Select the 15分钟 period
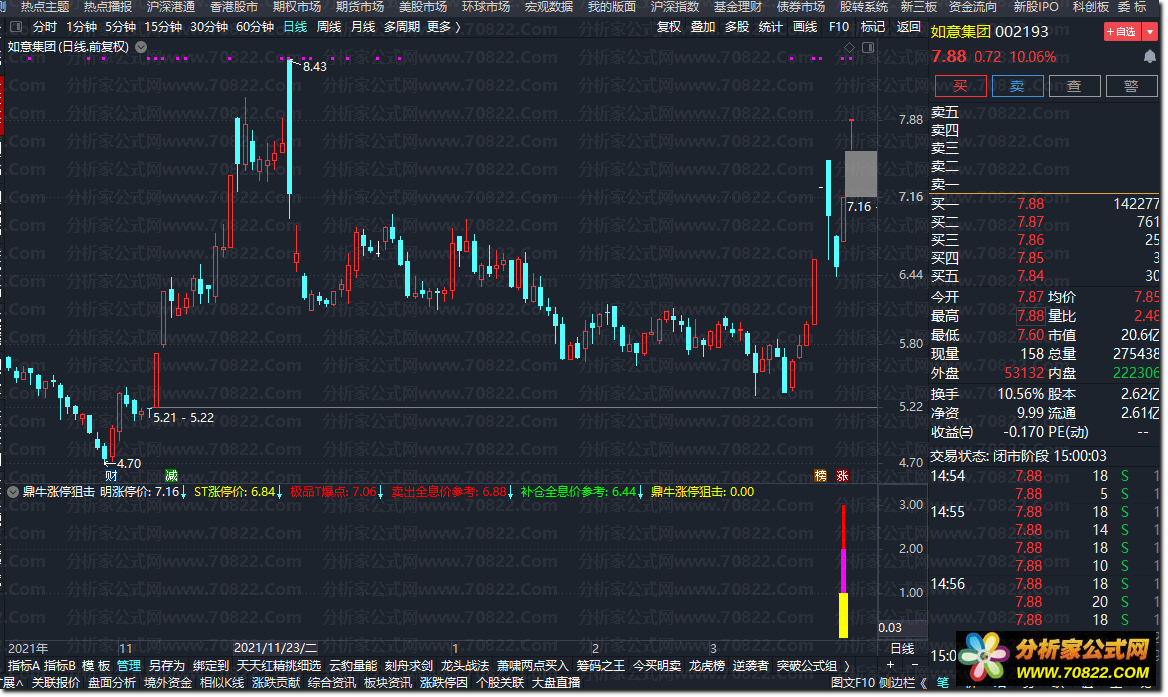 163,27
